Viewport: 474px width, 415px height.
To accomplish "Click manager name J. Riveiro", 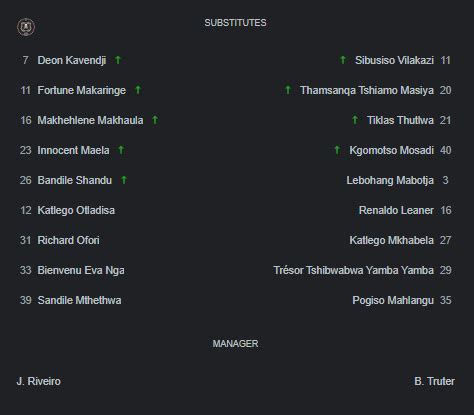I will click(39, 381).
